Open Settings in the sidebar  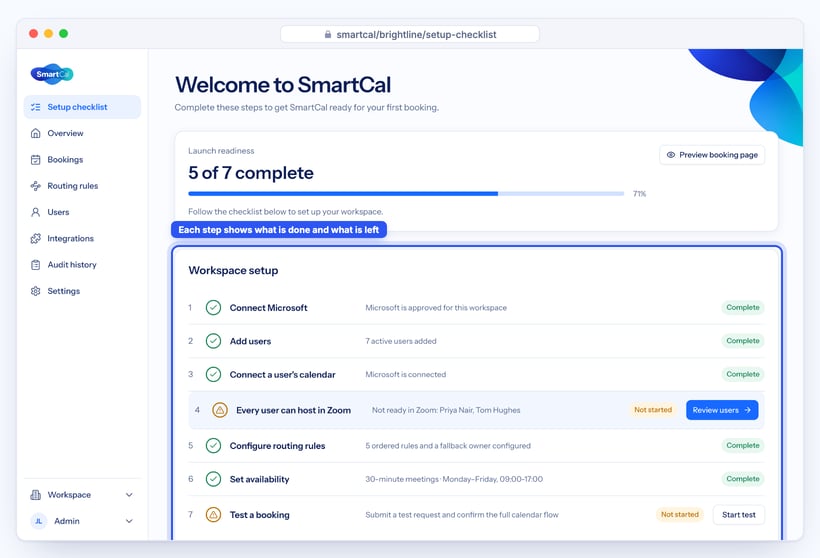pos(83,291)
